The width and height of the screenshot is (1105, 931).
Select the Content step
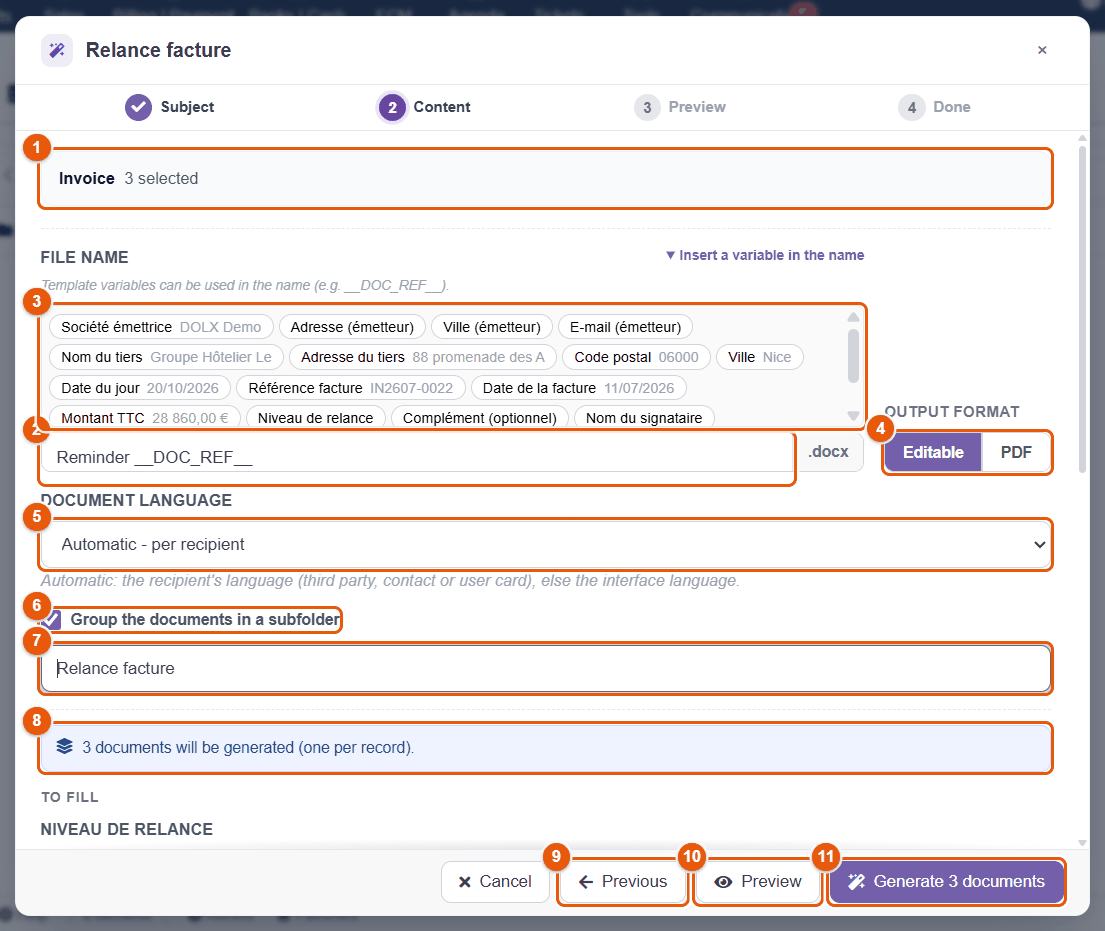click(425, 107)
